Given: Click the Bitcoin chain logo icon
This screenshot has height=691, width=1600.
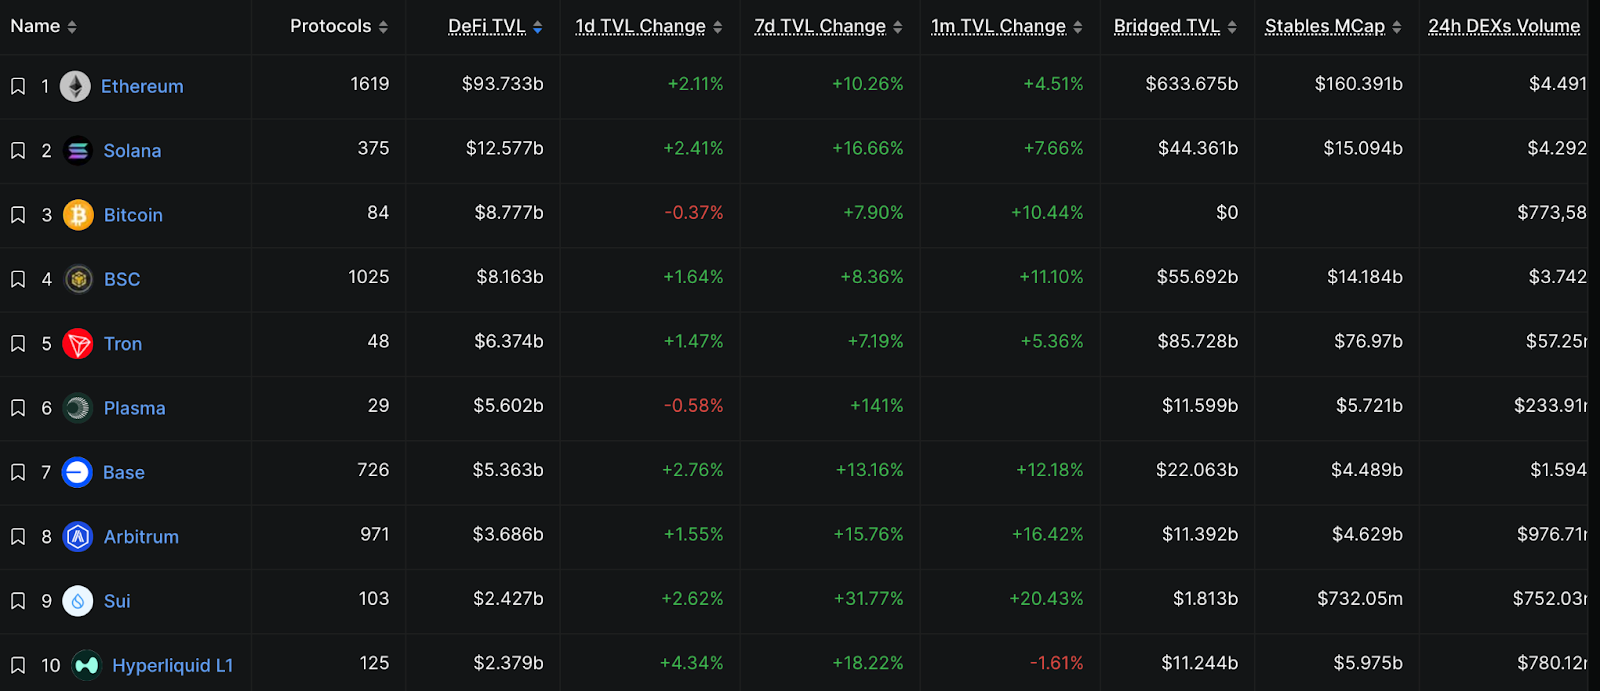Looking at the screenshot, I should pos(78,215).
